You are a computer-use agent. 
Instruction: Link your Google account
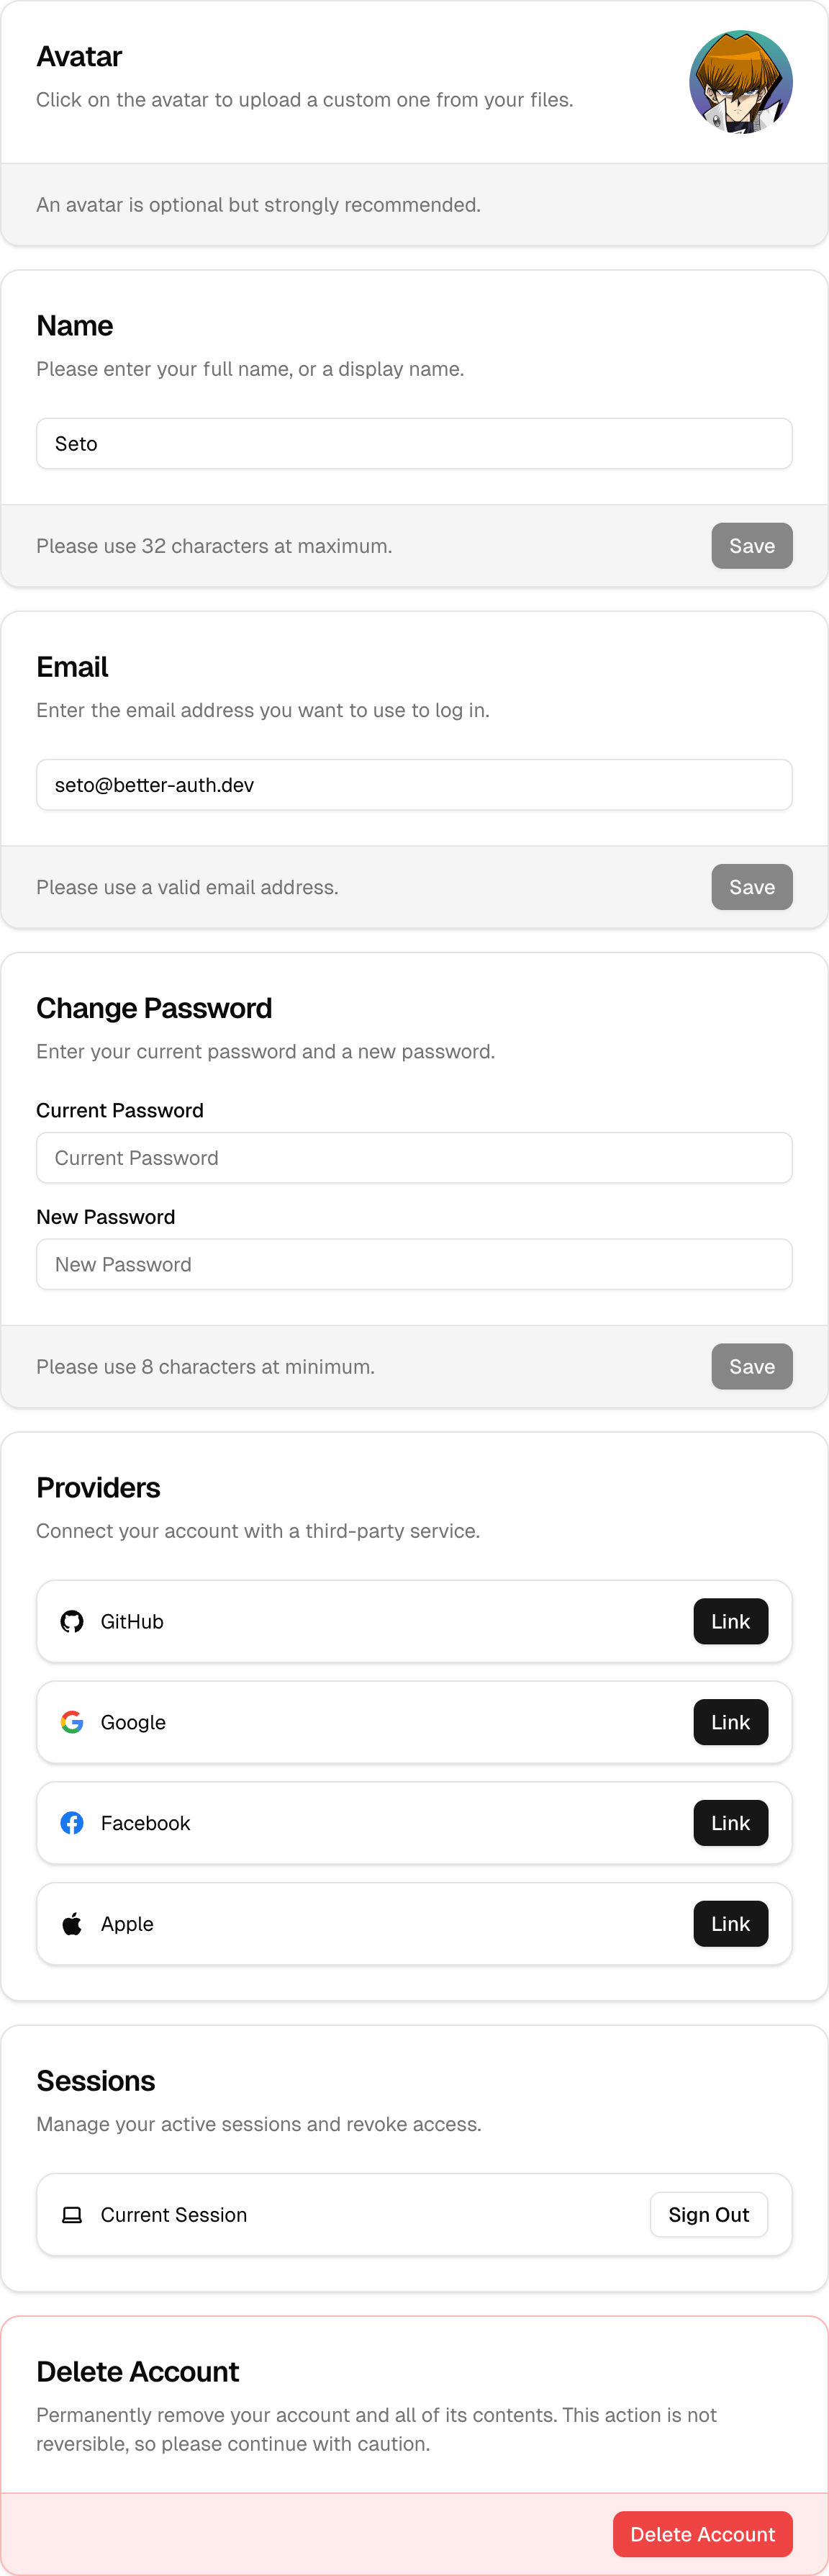pos(730,1722)
